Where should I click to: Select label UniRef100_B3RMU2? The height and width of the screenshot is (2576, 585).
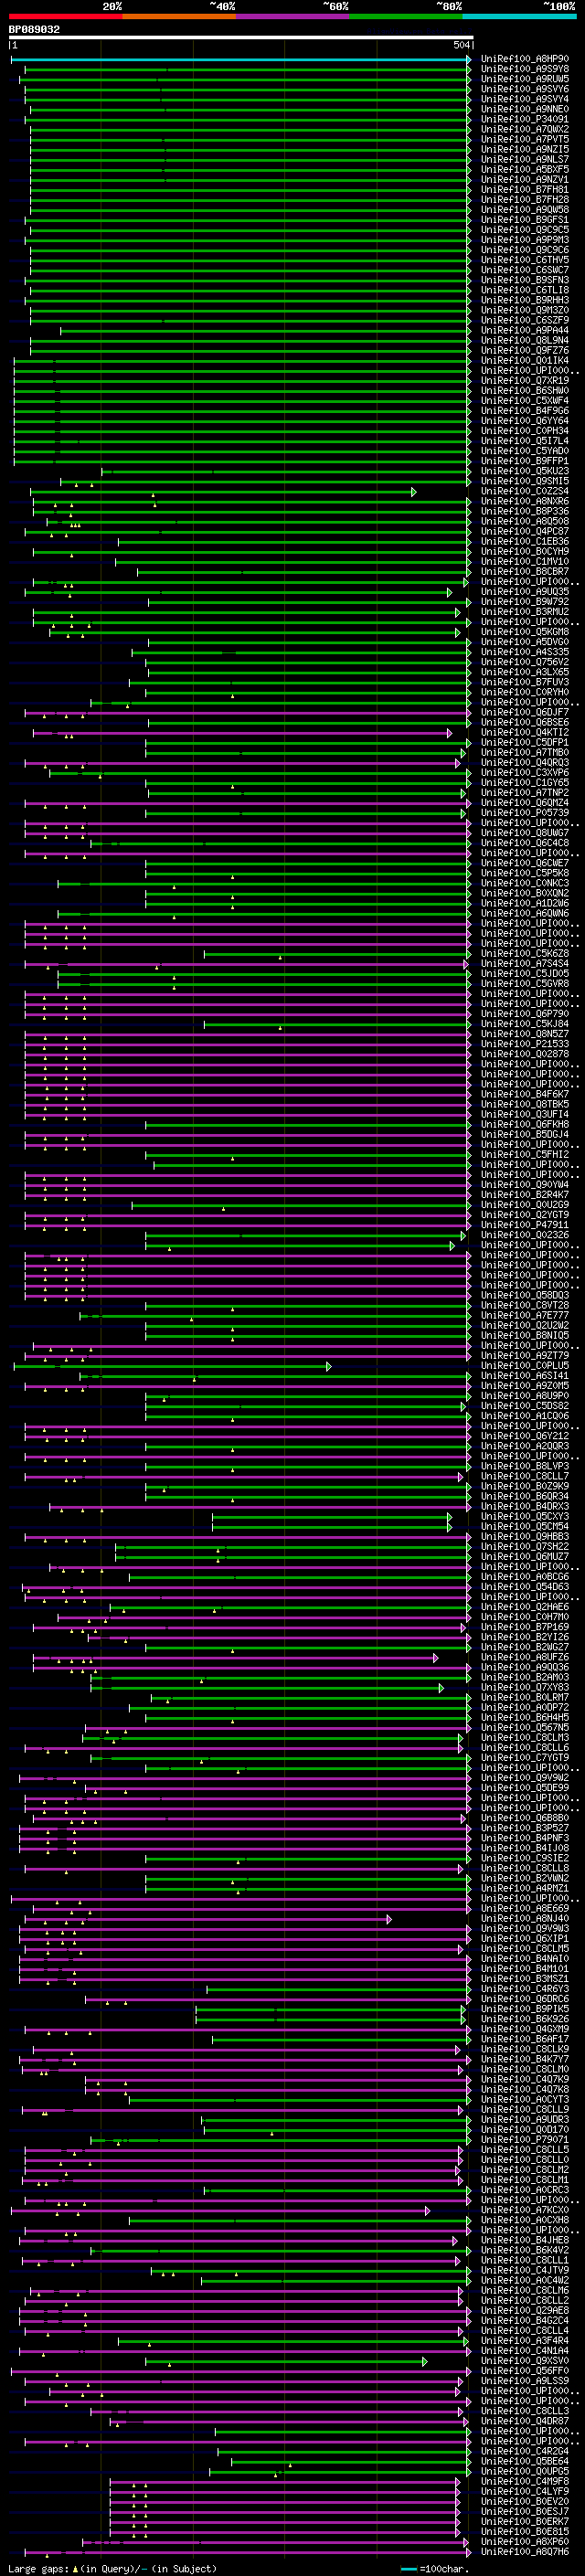point(525,611)
